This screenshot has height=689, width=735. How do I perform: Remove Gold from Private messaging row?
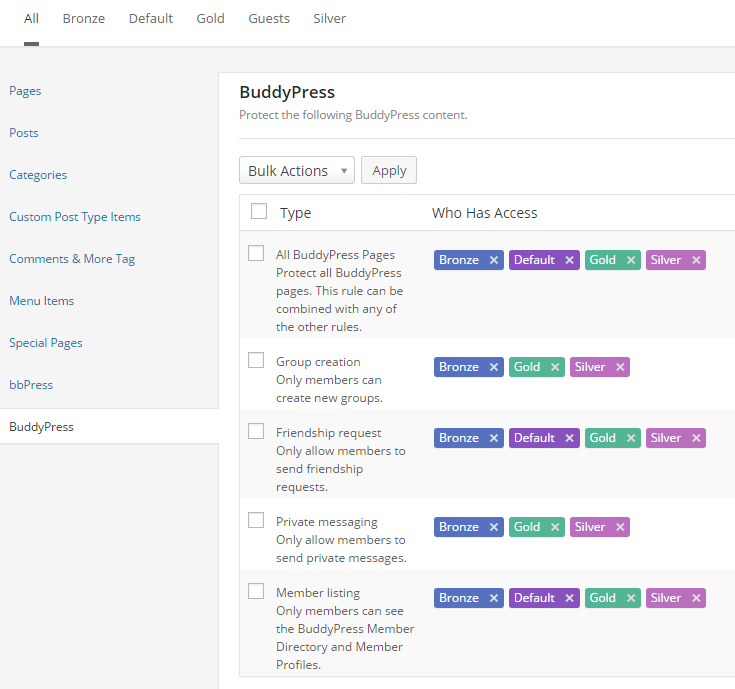pyautogui.click(x=555, y=527)
